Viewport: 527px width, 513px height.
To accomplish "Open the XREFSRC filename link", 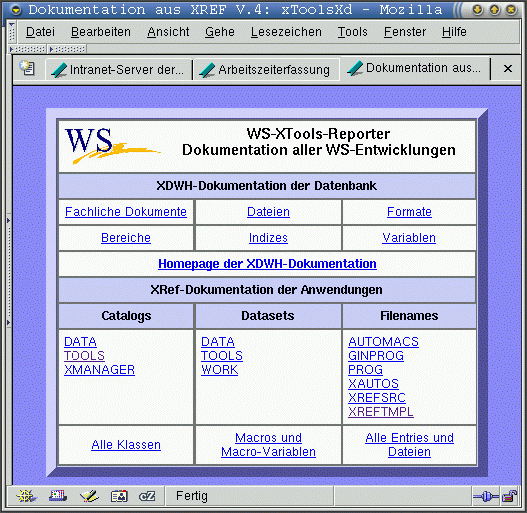I will [377, 398].
